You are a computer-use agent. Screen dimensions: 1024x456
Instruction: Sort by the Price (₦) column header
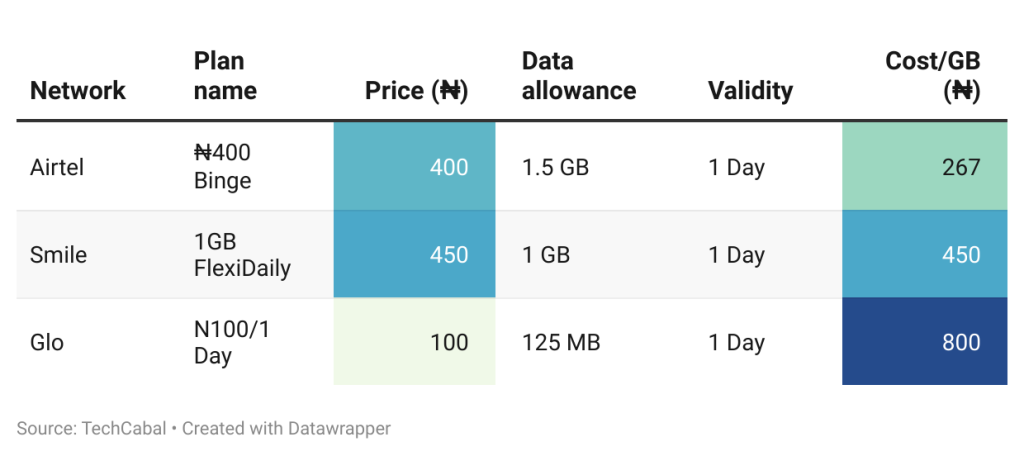(416, 91)
